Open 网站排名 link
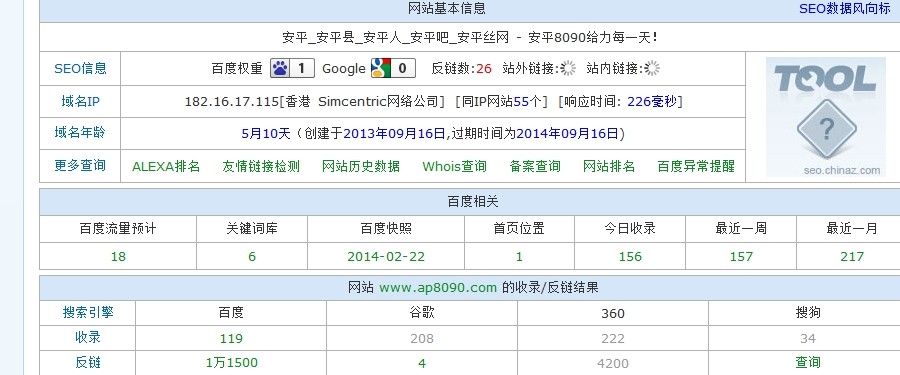 [609, 167]
